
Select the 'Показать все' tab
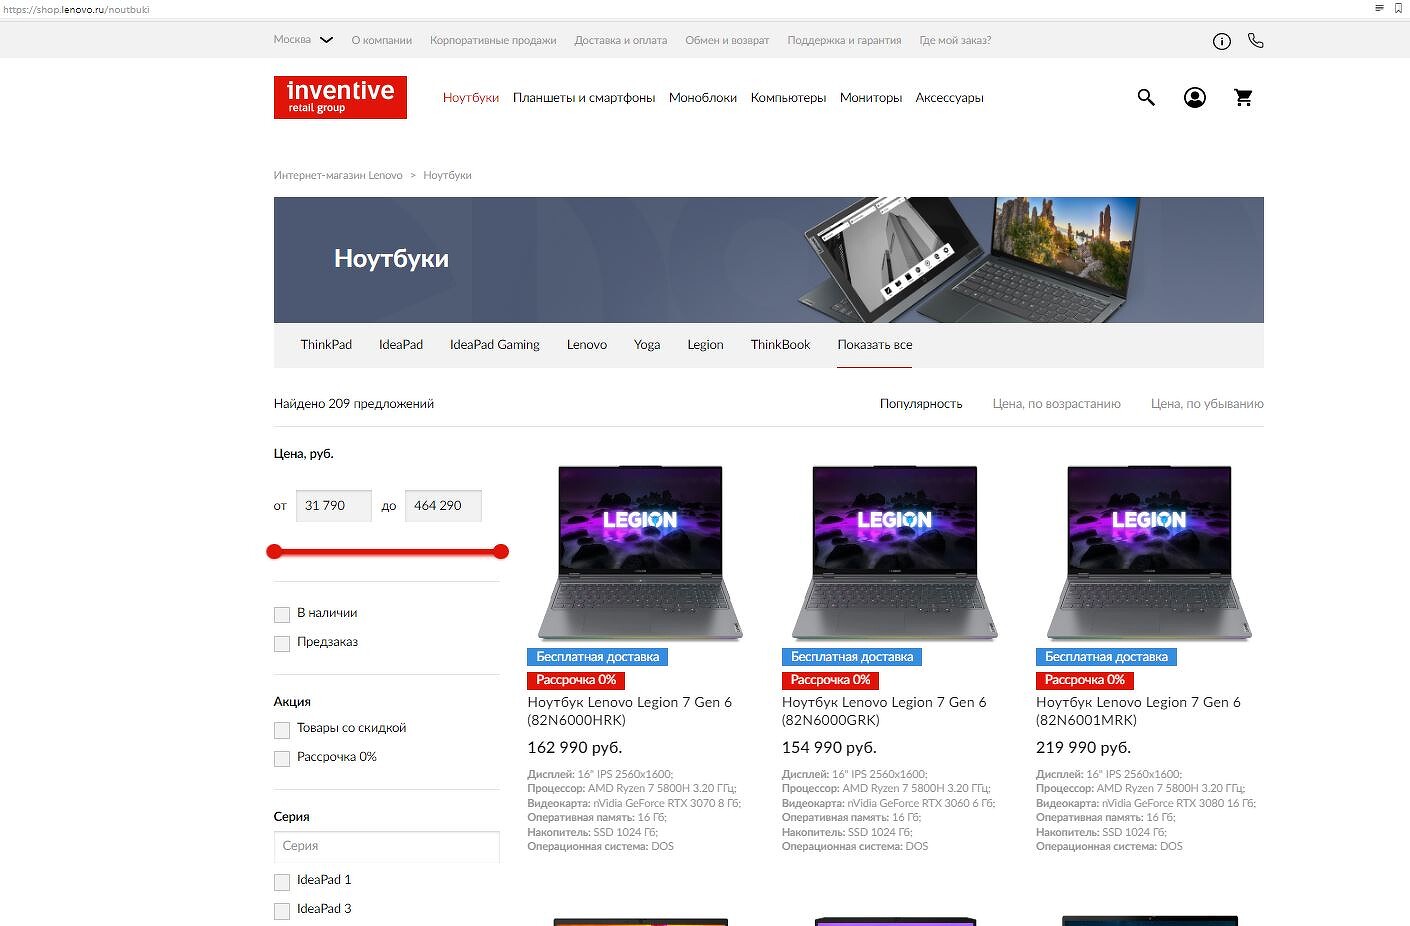(875, 345)
